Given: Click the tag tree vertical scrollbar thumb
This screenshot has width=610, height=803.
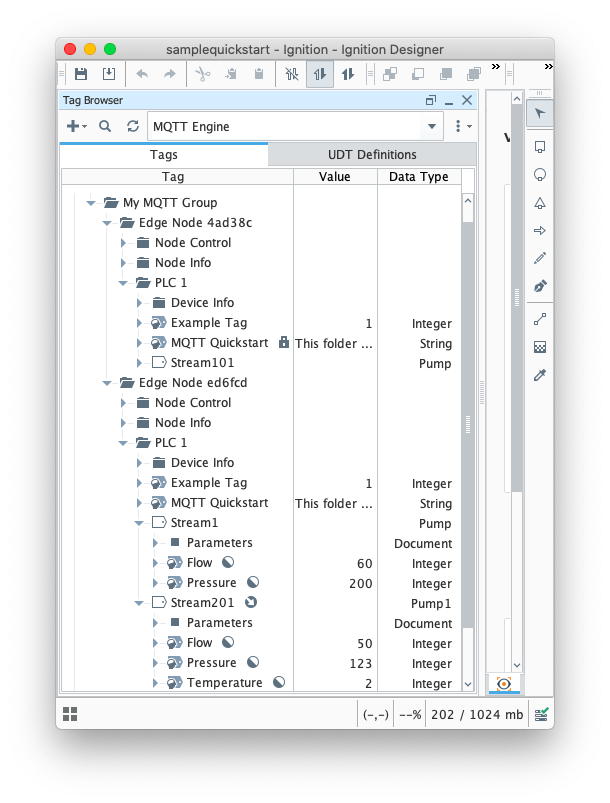Looking at the screenshot, I should click(x=467, y=424).
